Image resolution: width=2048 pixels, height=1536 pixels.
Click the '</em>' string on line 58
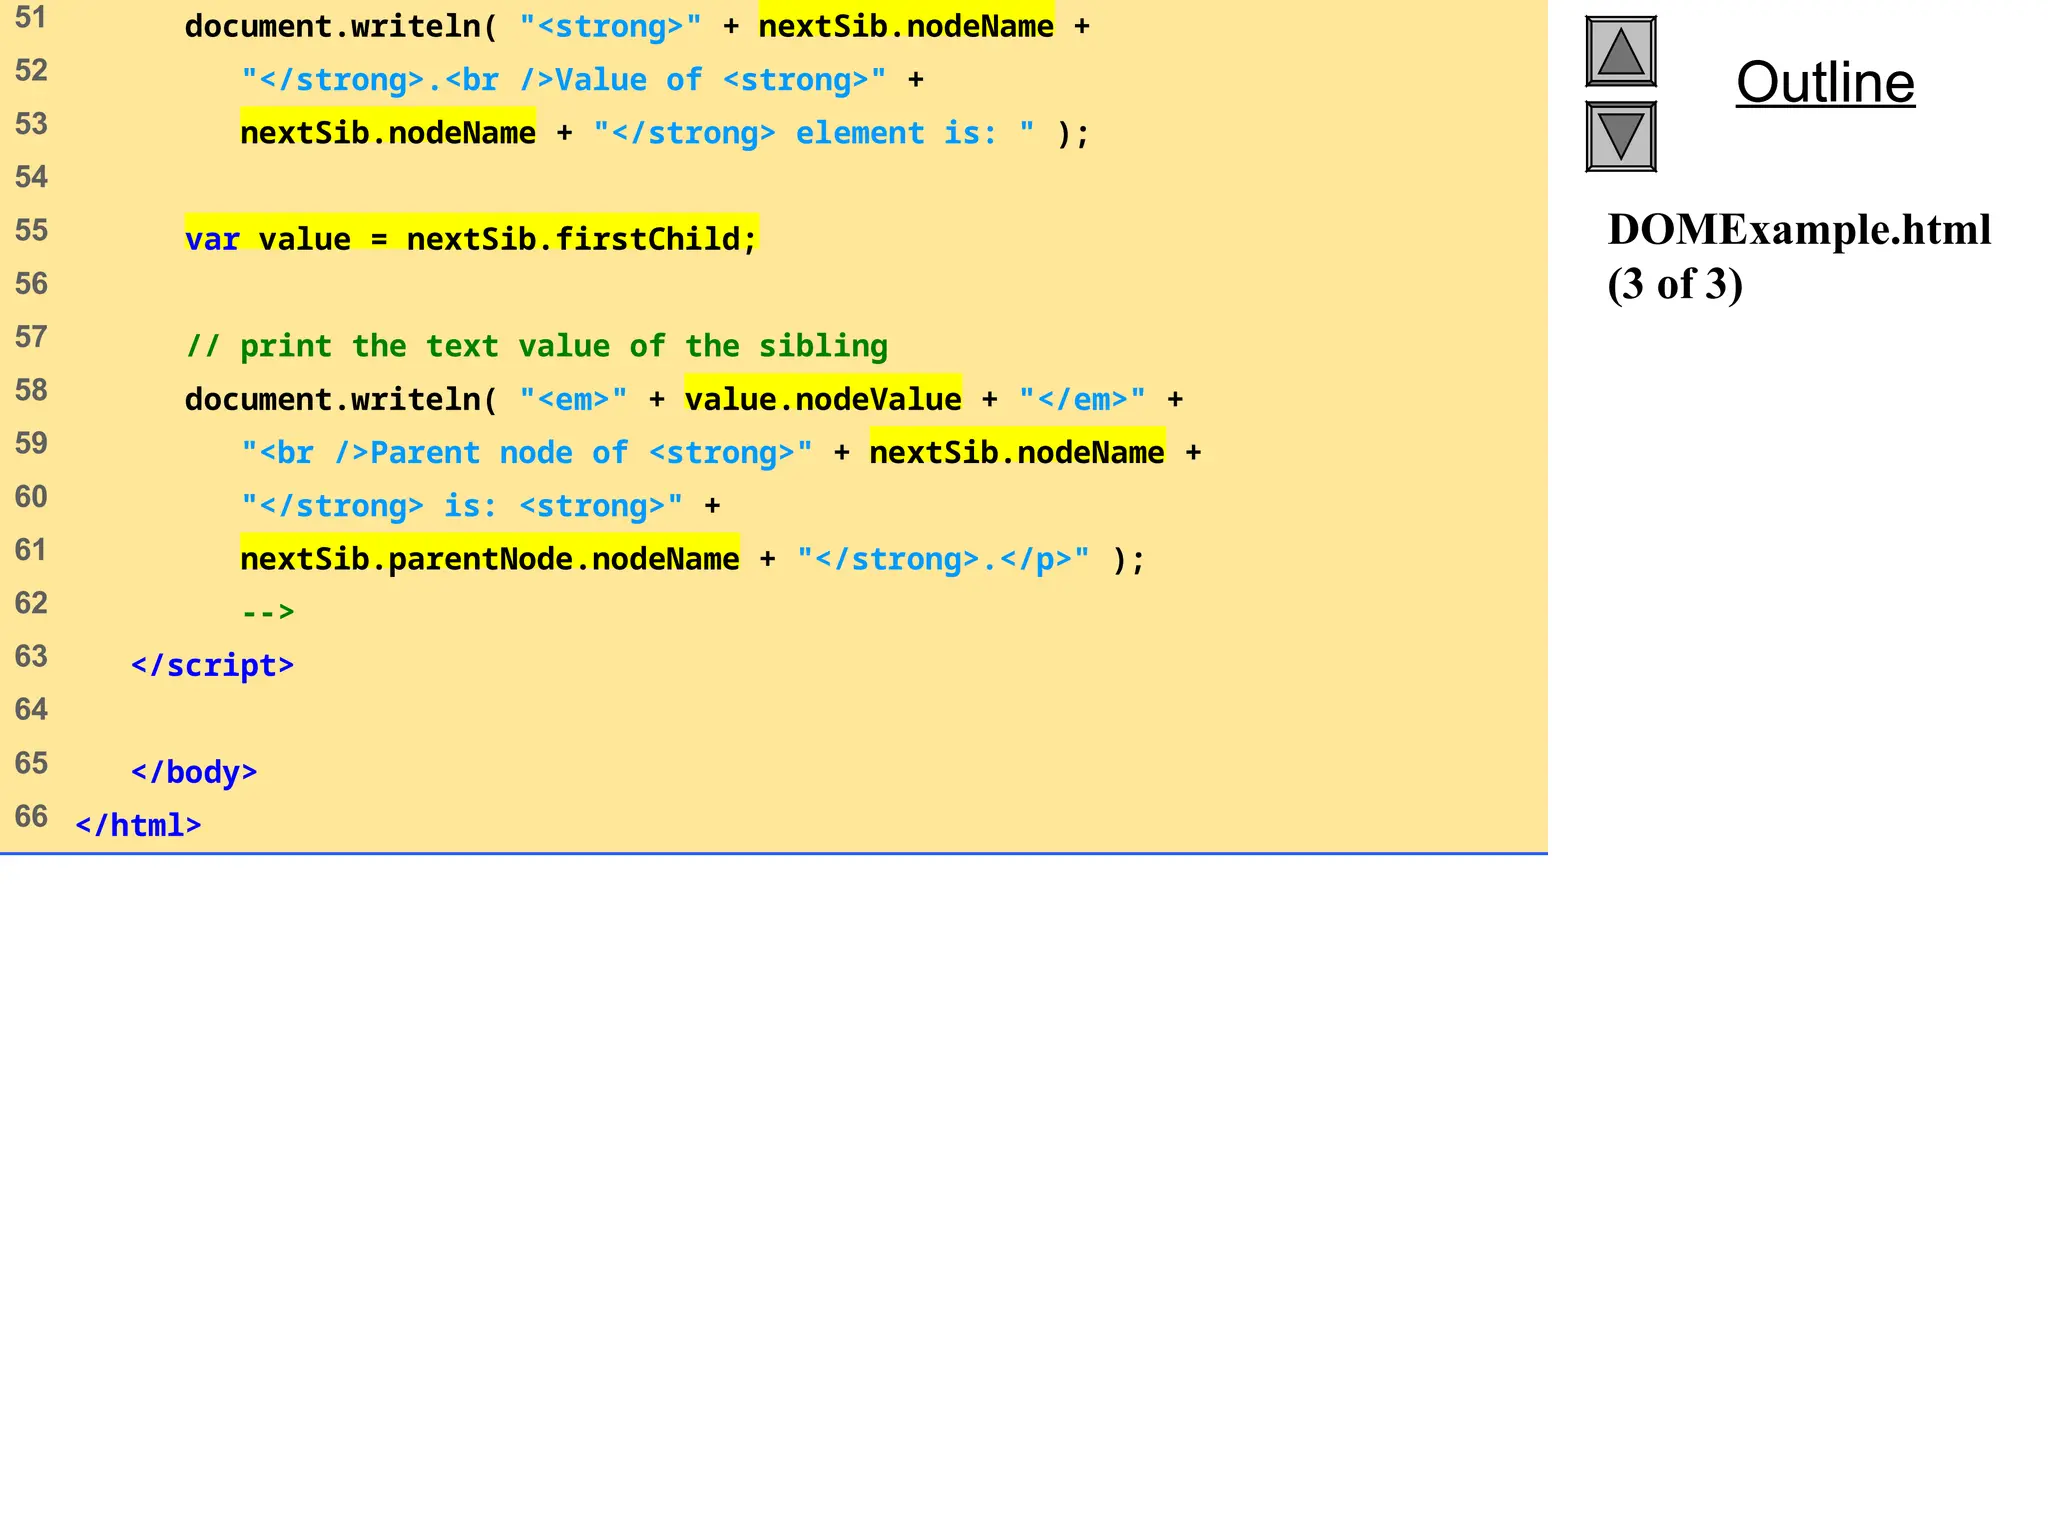coord(1082,399)
